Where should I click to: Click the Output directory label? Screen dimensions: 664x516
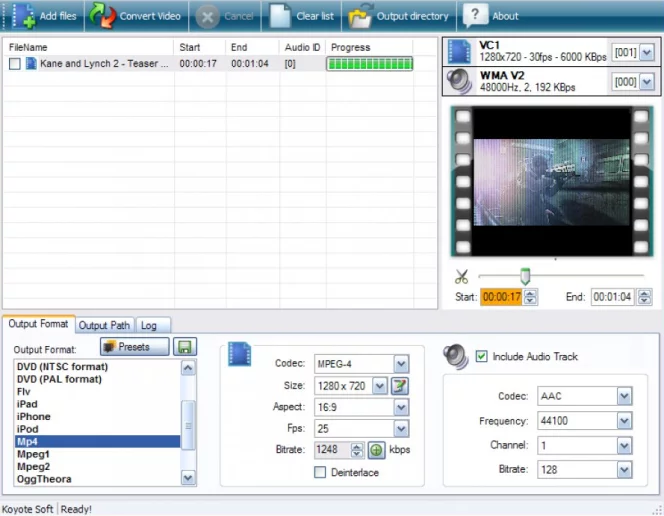(x=412, y=16)
